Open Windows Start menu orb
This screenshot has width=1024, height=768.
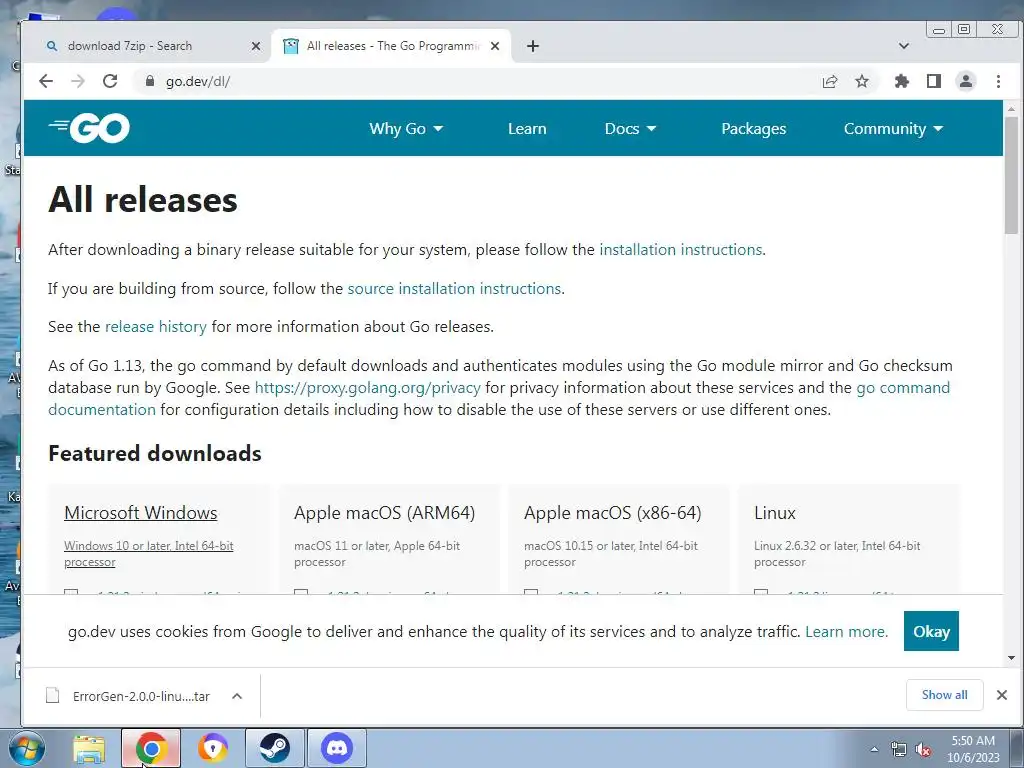pyautogui.click(x=27, y=748)
